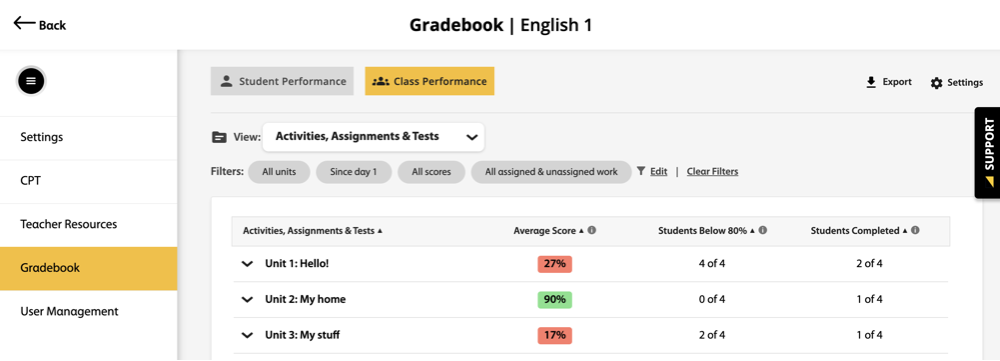Expand the Unit 1: Hello! row
Screen dimensions: 1000x361
click(x=247, y=264)
